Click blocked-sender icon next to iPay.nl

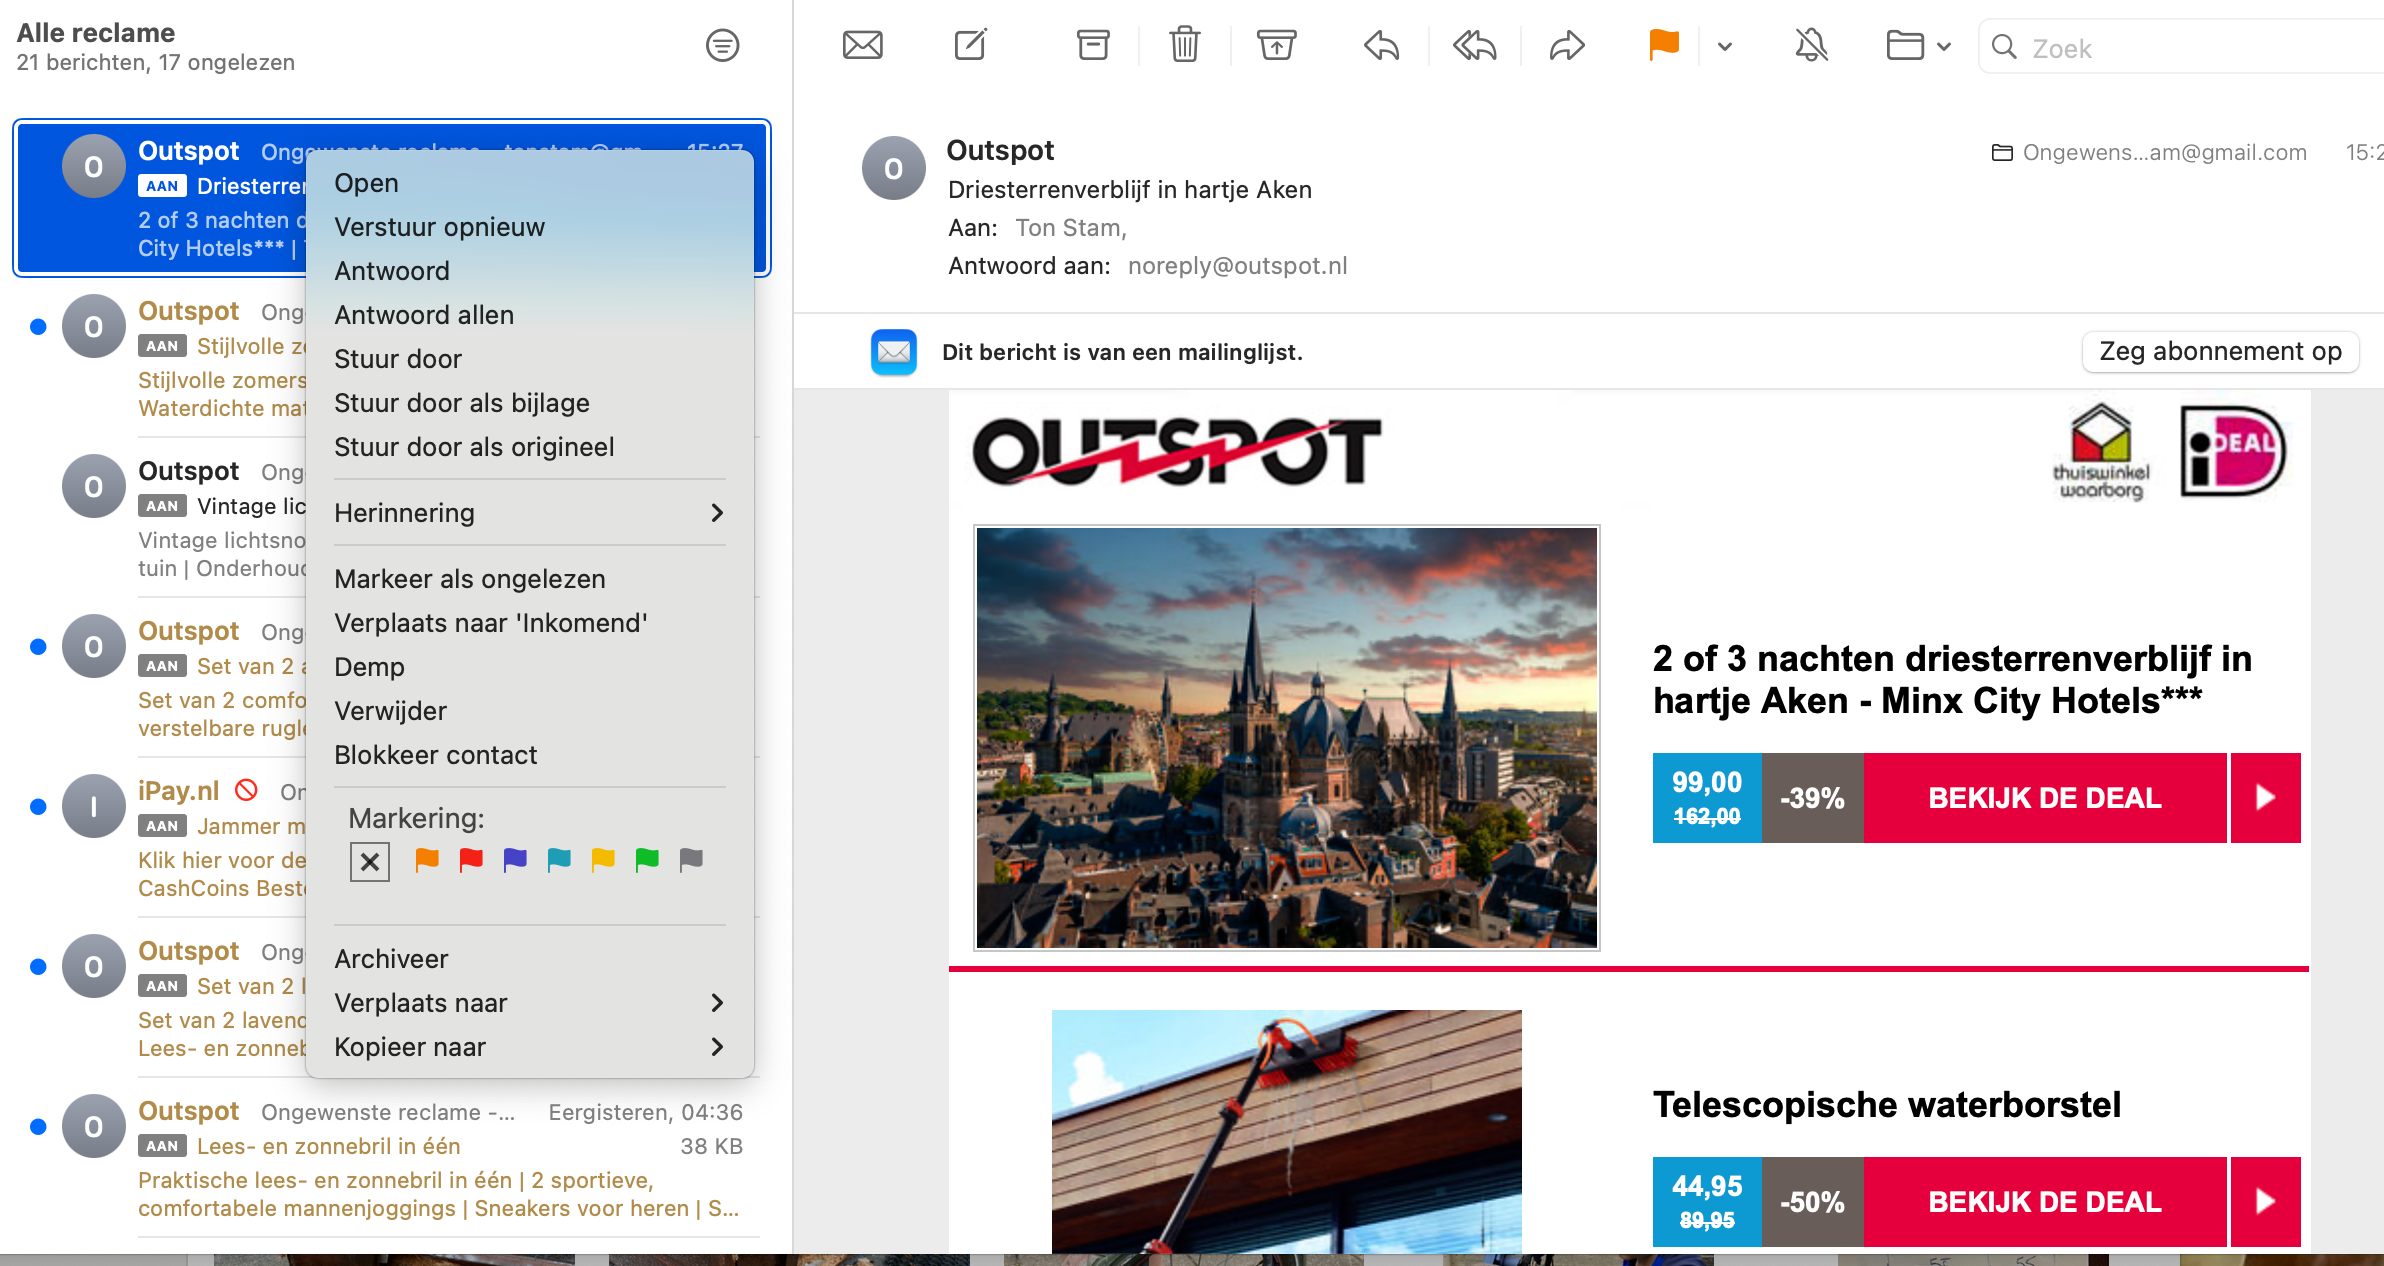coord(246,790)
